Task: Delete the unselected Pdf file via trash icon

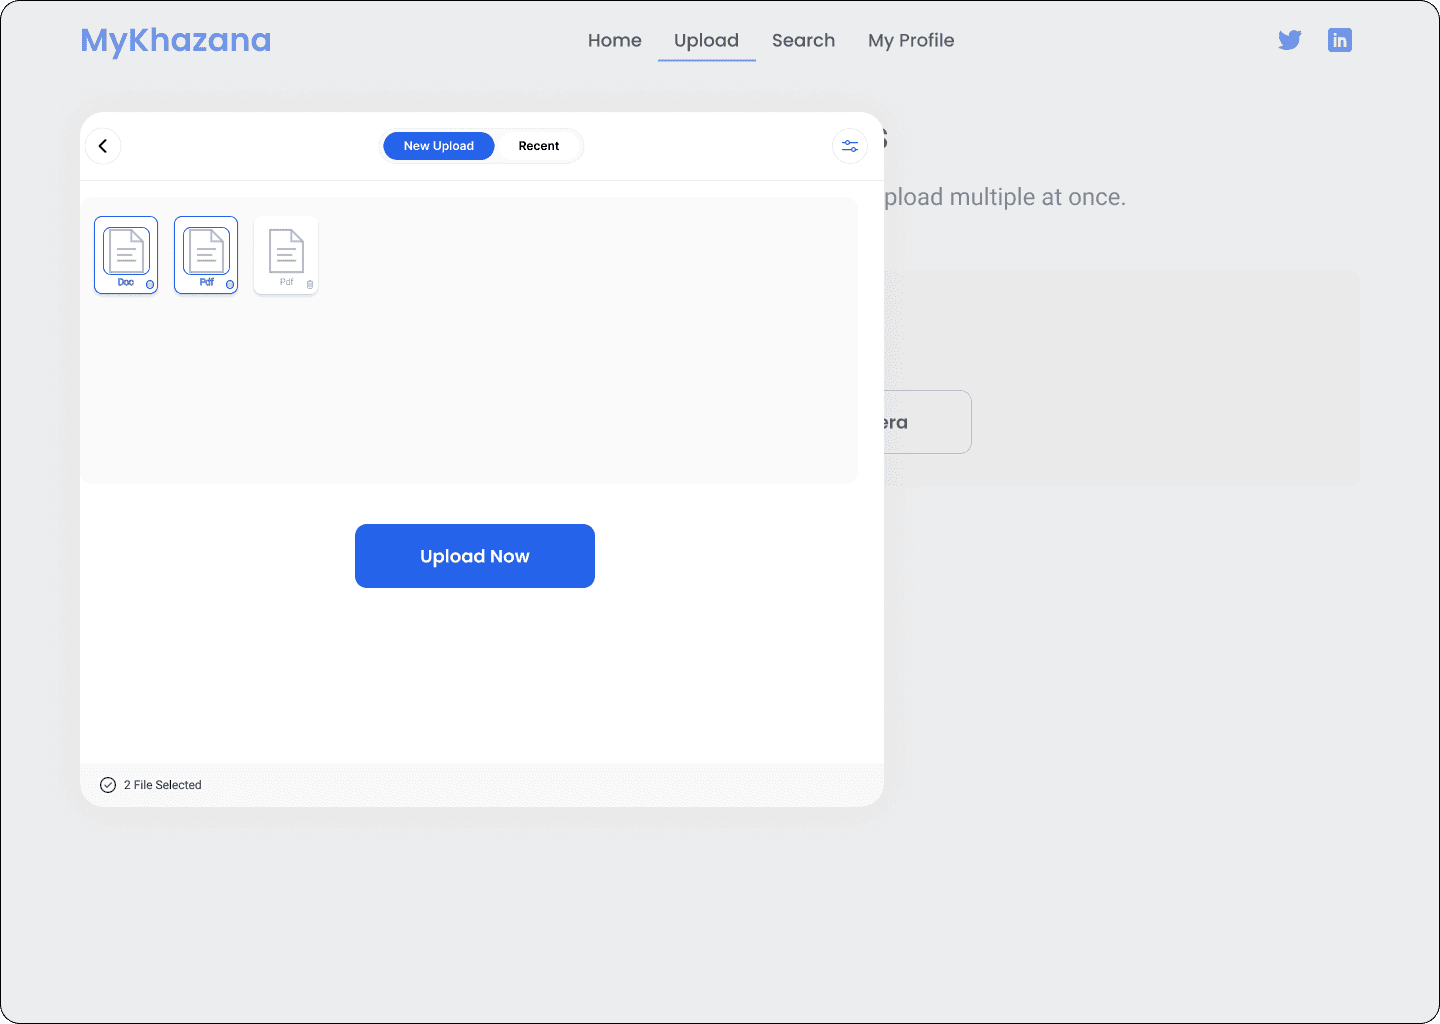Action: (x=310, y=285)
